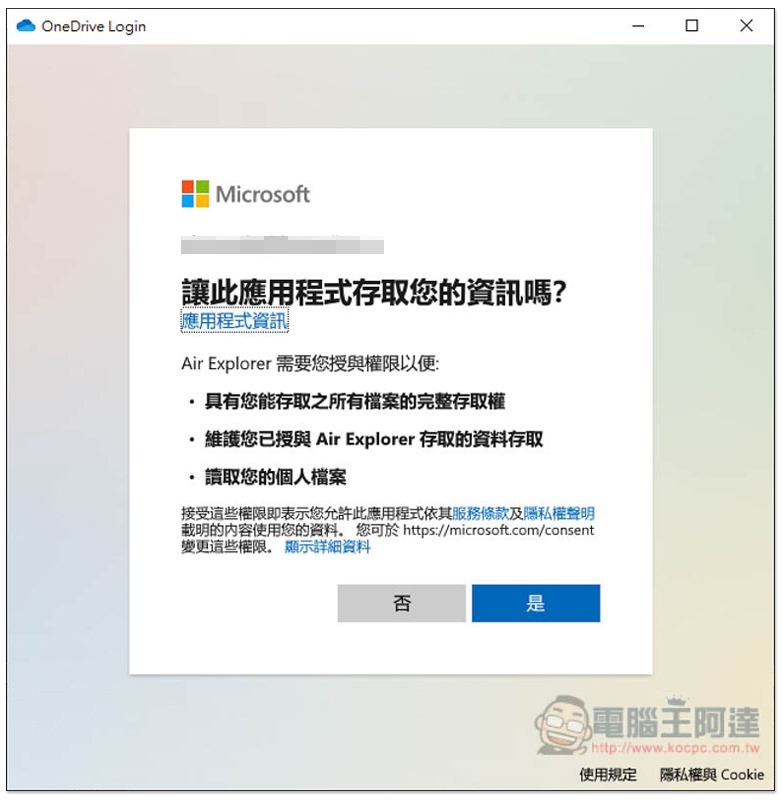781x800 pixels.
Task: Open the 隱私權聲明 privacy statement link
Action: (559, 513)
